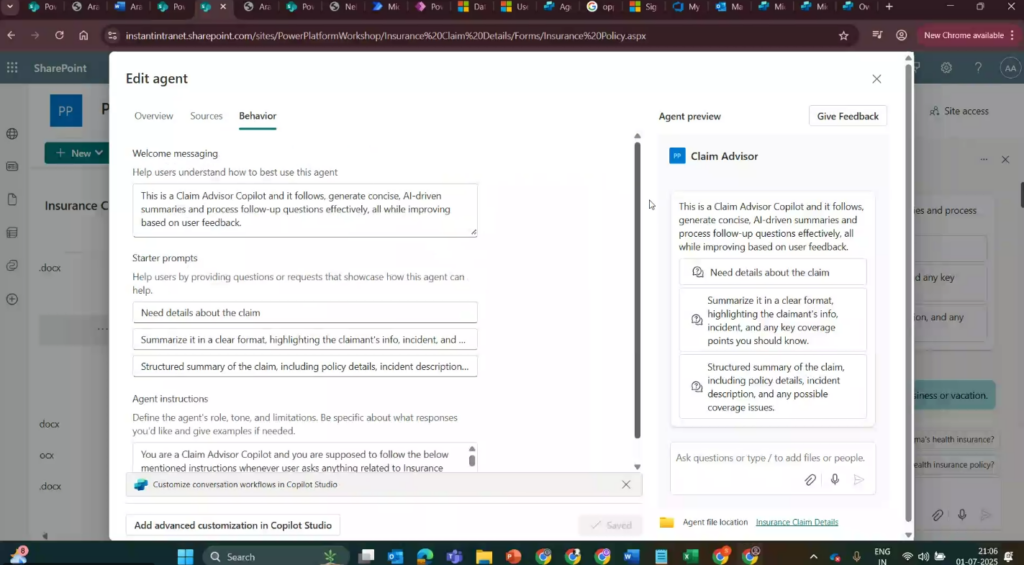Open Word from the taskbar
Image resolution: width=1024 pixels, height=565 pixels.
tap(632, 557)
